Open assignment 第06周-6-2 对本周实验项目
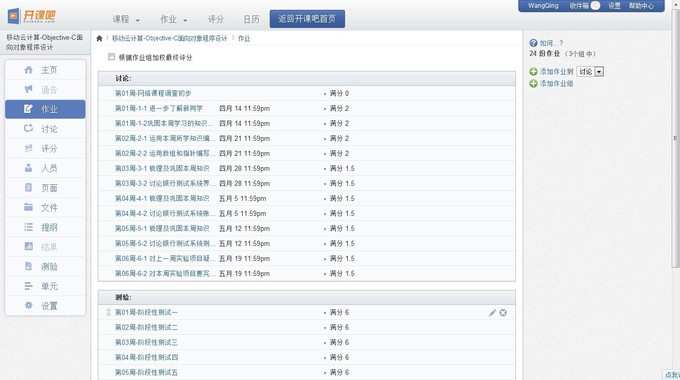The image size is (680, 380). point(165,273)
